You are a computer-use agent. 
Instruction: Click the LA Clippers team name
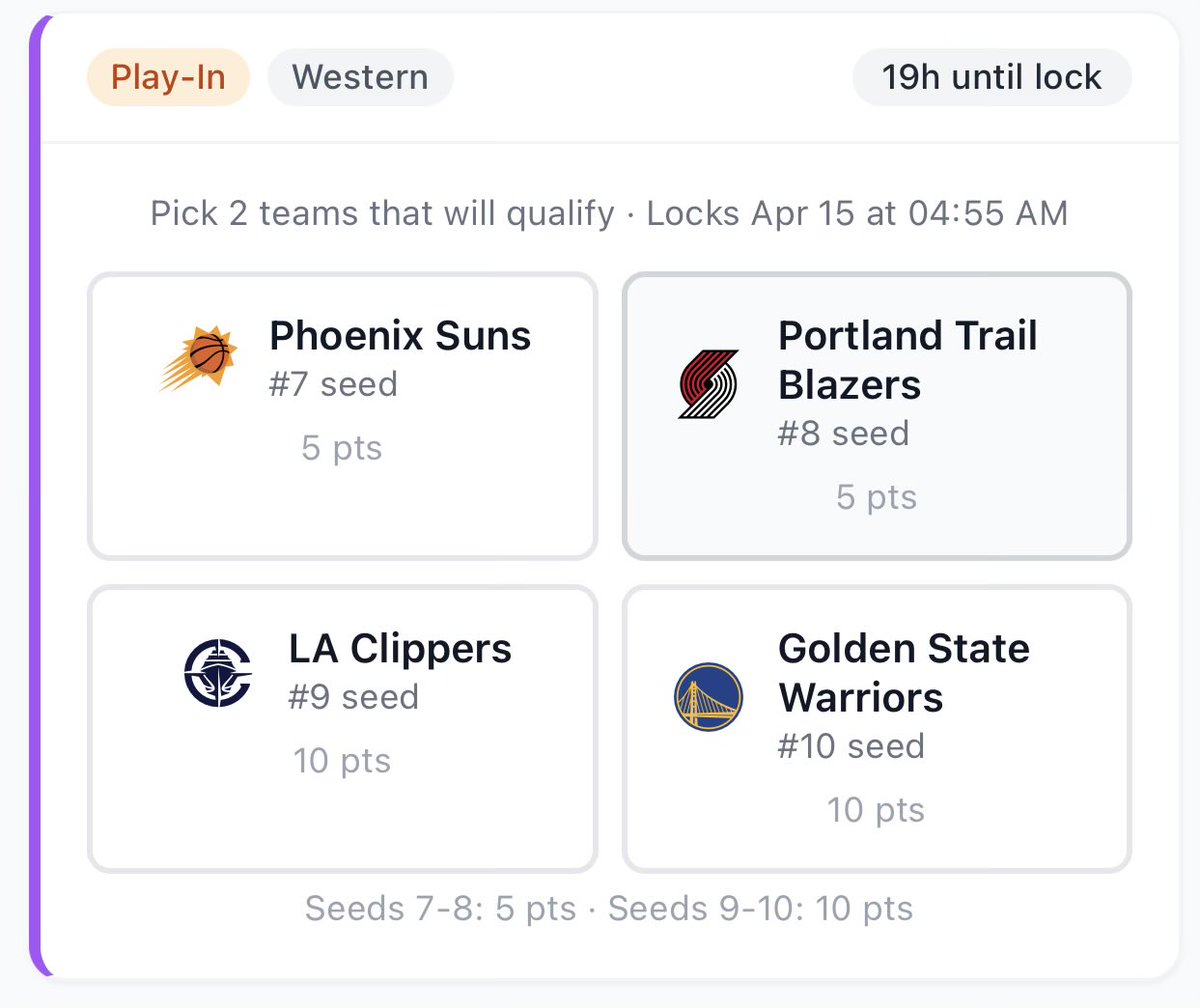400,649
